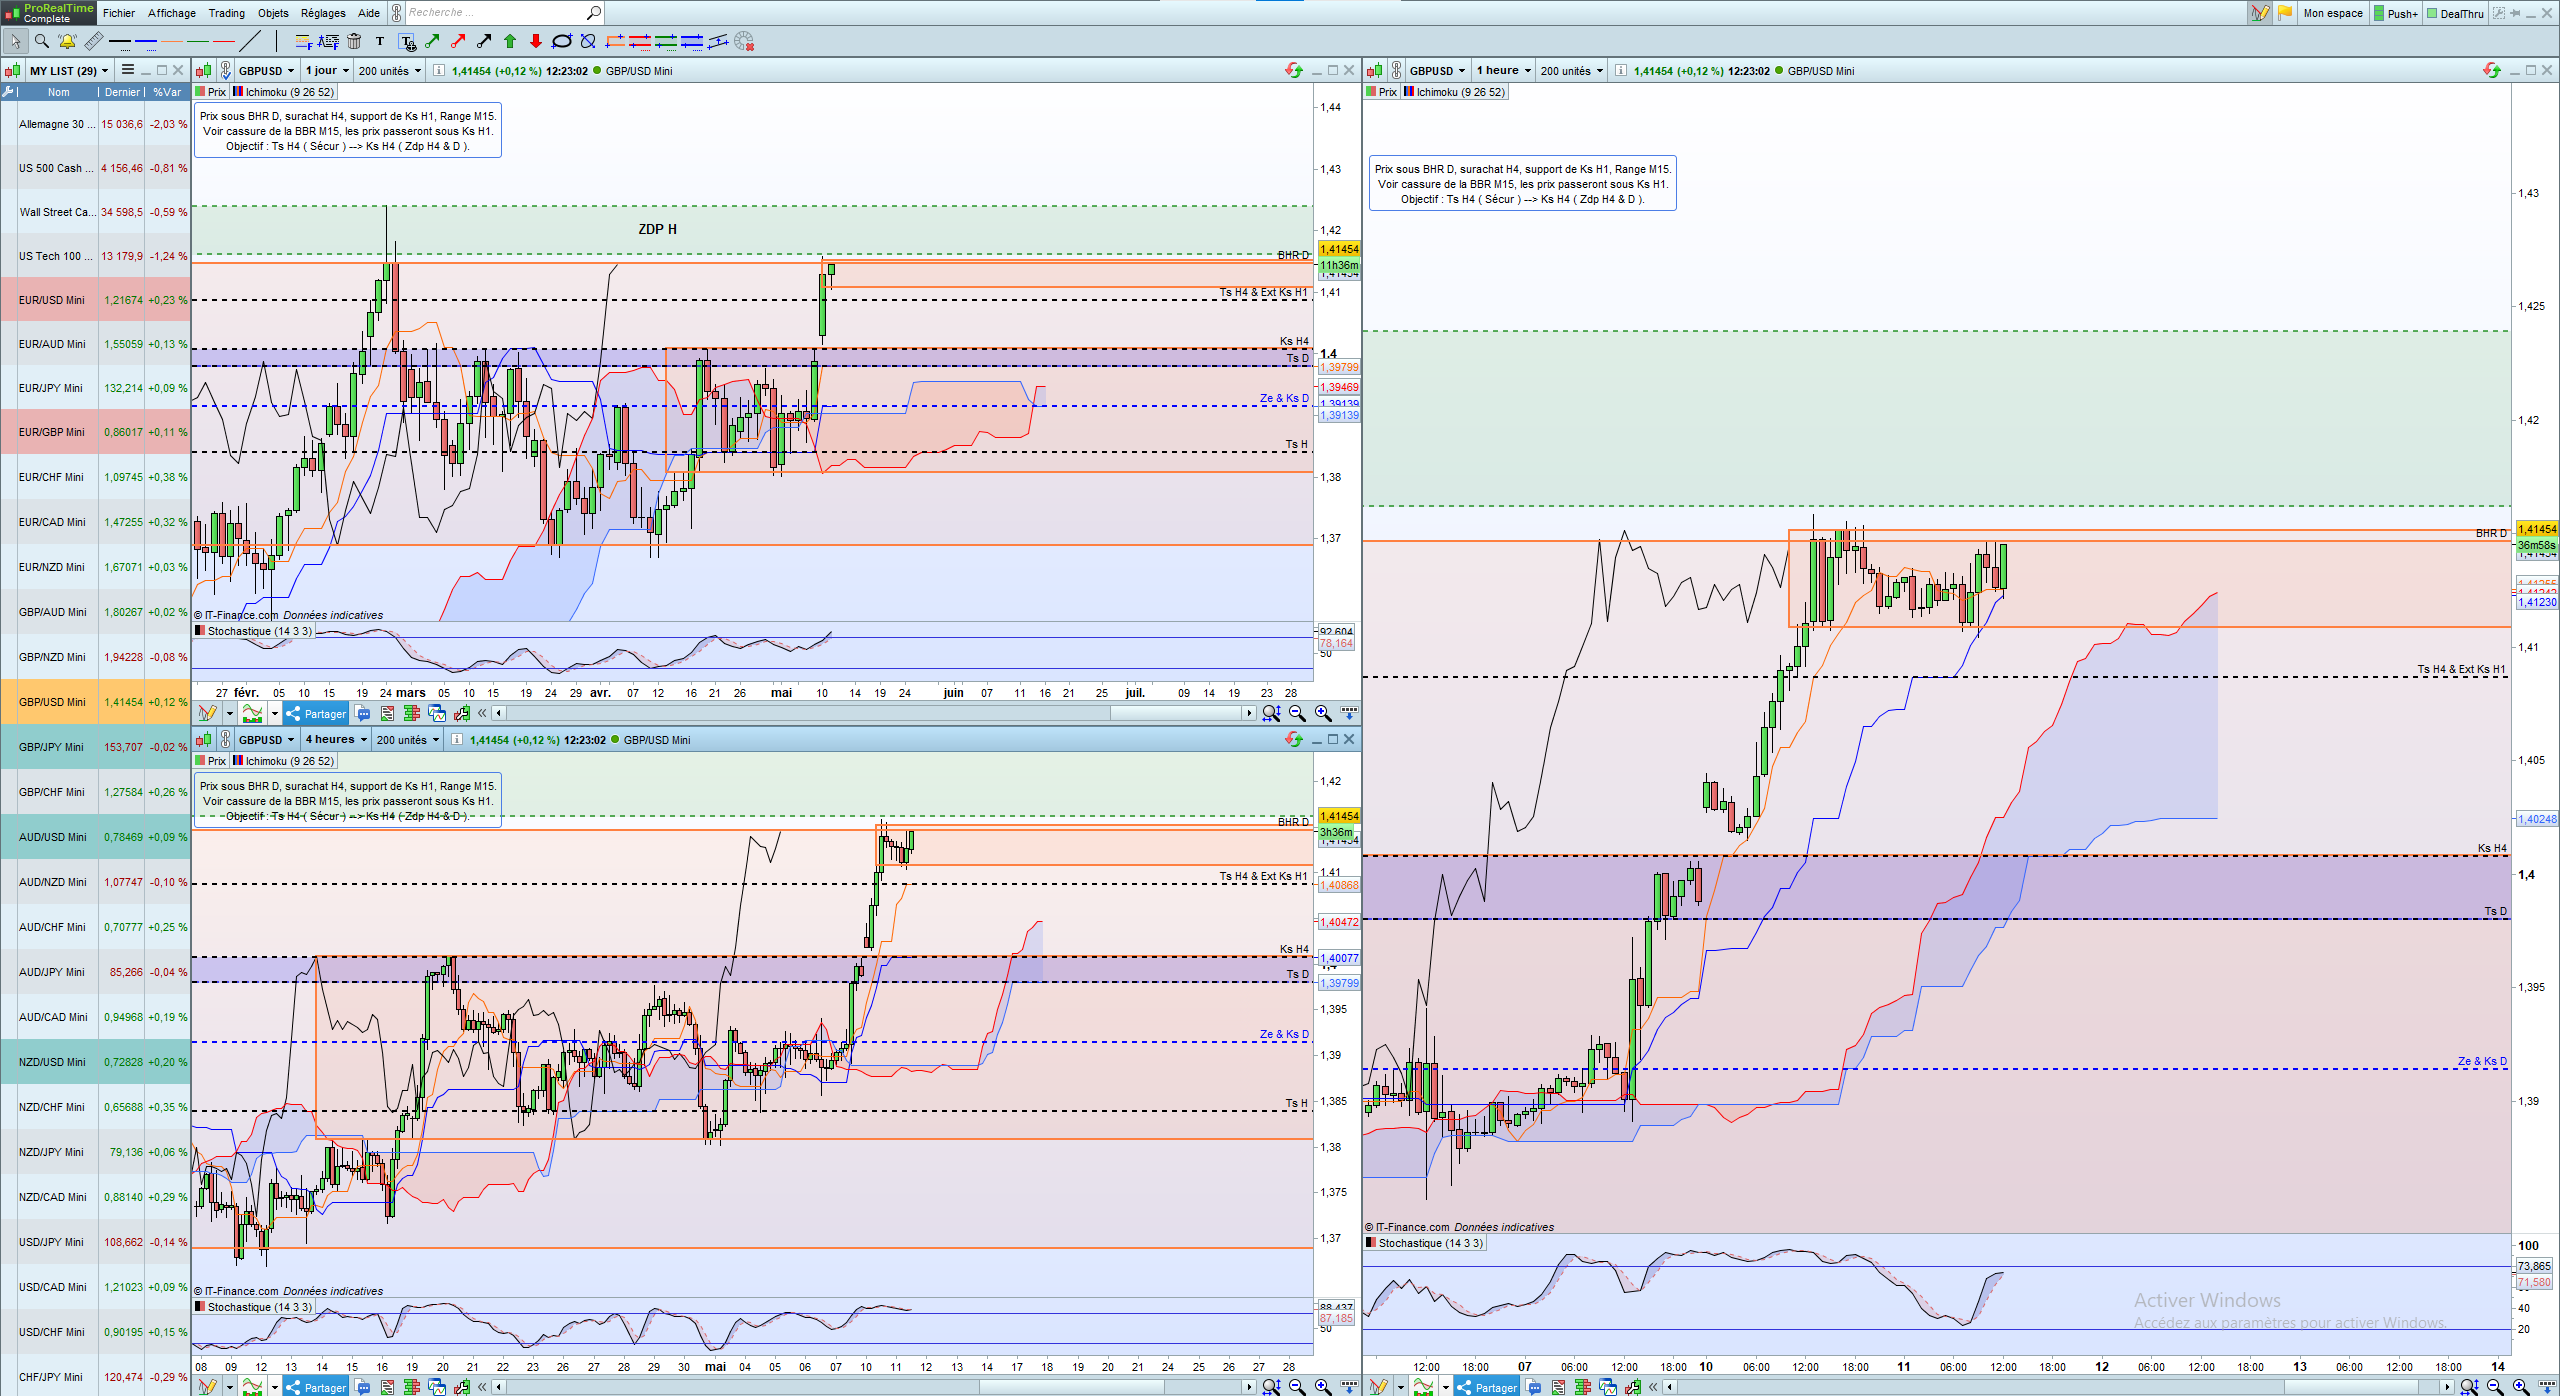Image resolution: width=2560 pixels, height=1396 pixels.
Task: Toggle the Push+ indicator
Action: click(2396, 13)
